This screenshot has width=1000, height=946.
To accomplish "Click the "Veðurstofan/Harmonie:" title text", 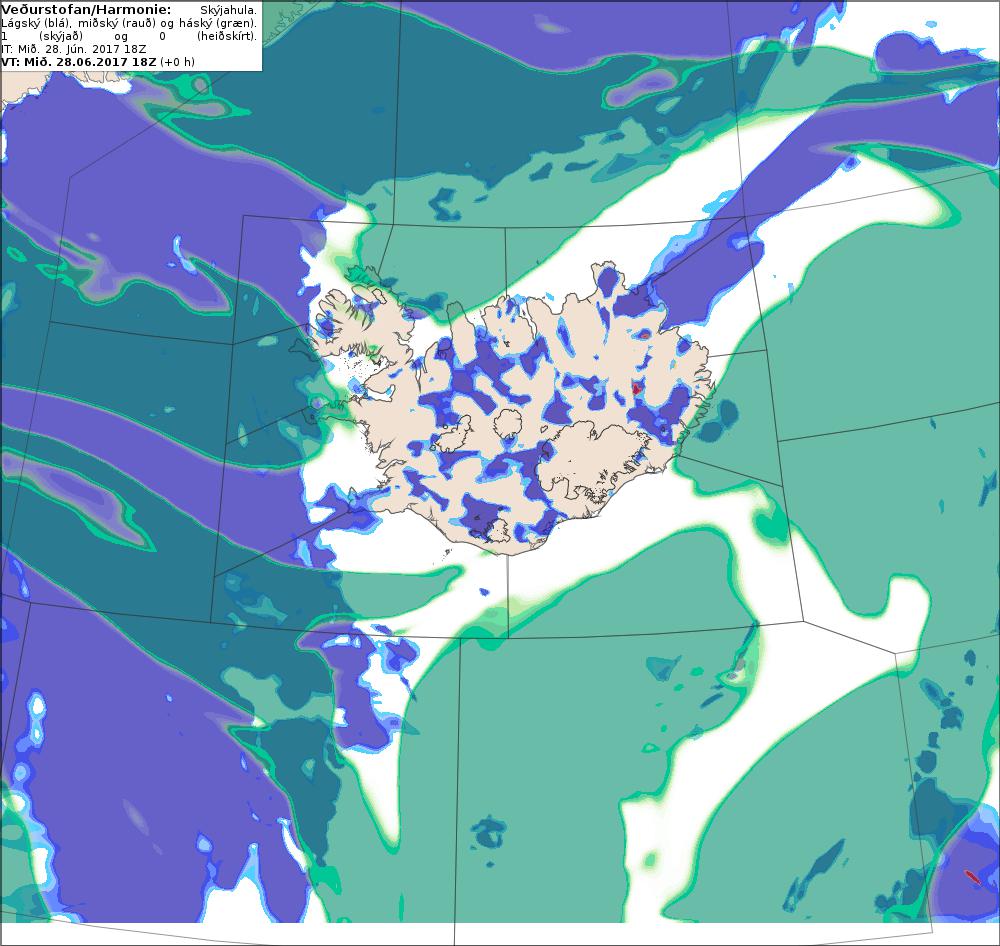I will pos(86,10).
